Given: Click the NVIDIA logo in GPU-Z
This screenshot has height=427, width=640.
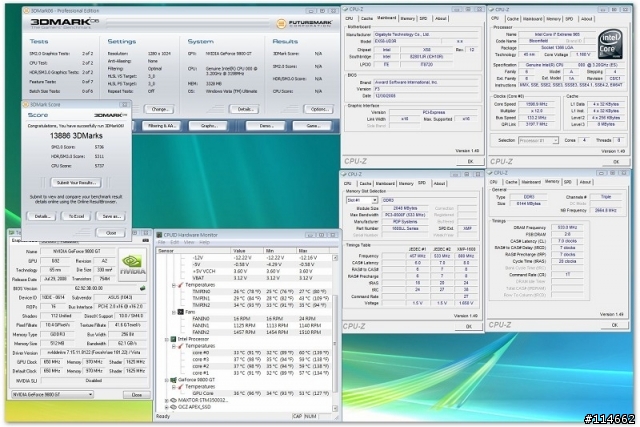Looking at the screenshot, I should [x=133, y=265].
